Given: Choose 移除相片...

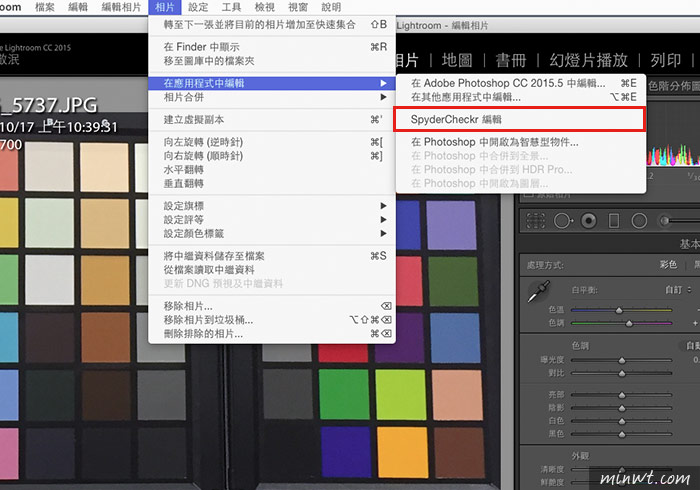Looking at the screenshot, I should coord(272,306).
